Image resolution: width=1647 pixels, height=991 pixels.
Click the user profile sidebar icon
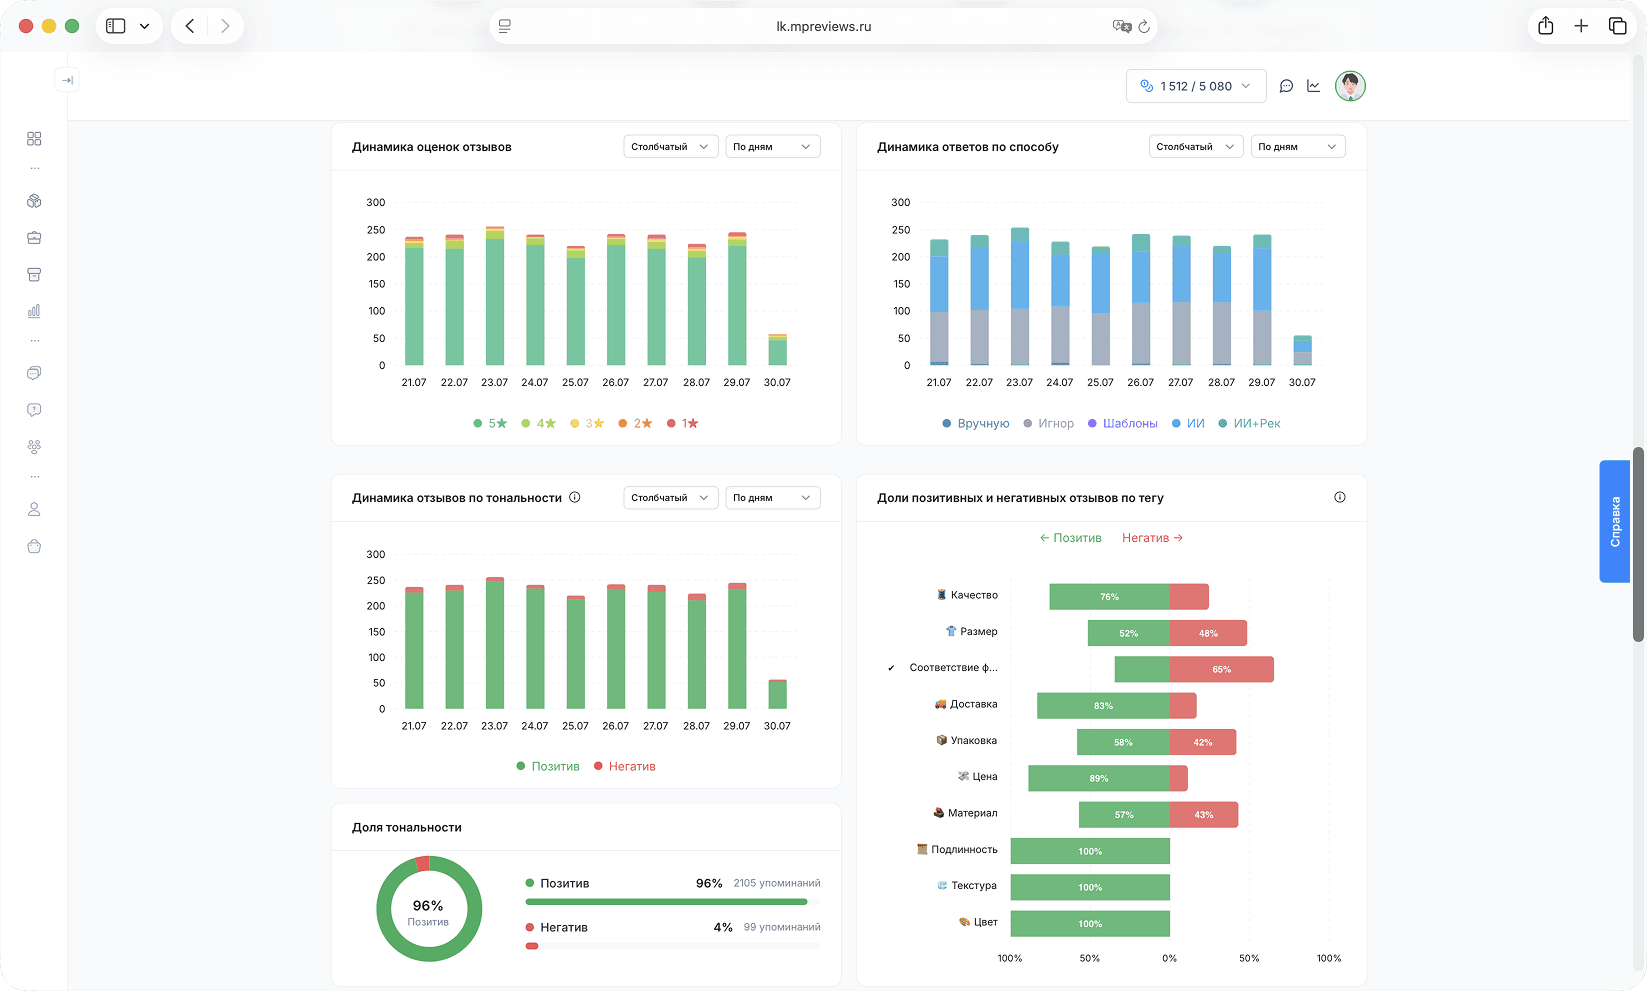point(34,509)
